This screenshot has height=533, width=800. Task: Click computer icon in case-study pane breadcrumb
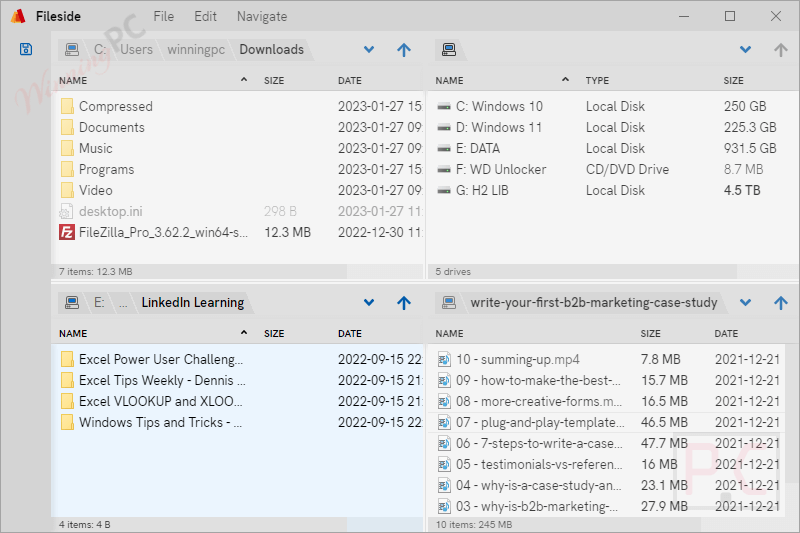pos(449,302)
